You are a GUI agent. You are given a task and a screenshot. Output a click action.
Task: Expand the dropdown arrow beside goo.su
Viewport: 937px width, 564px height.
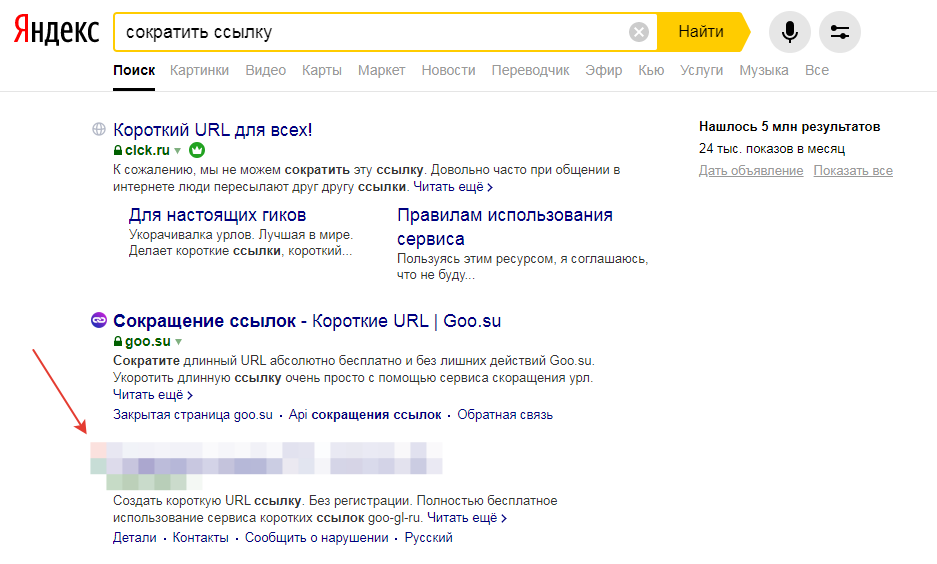(x=179, y=342)
